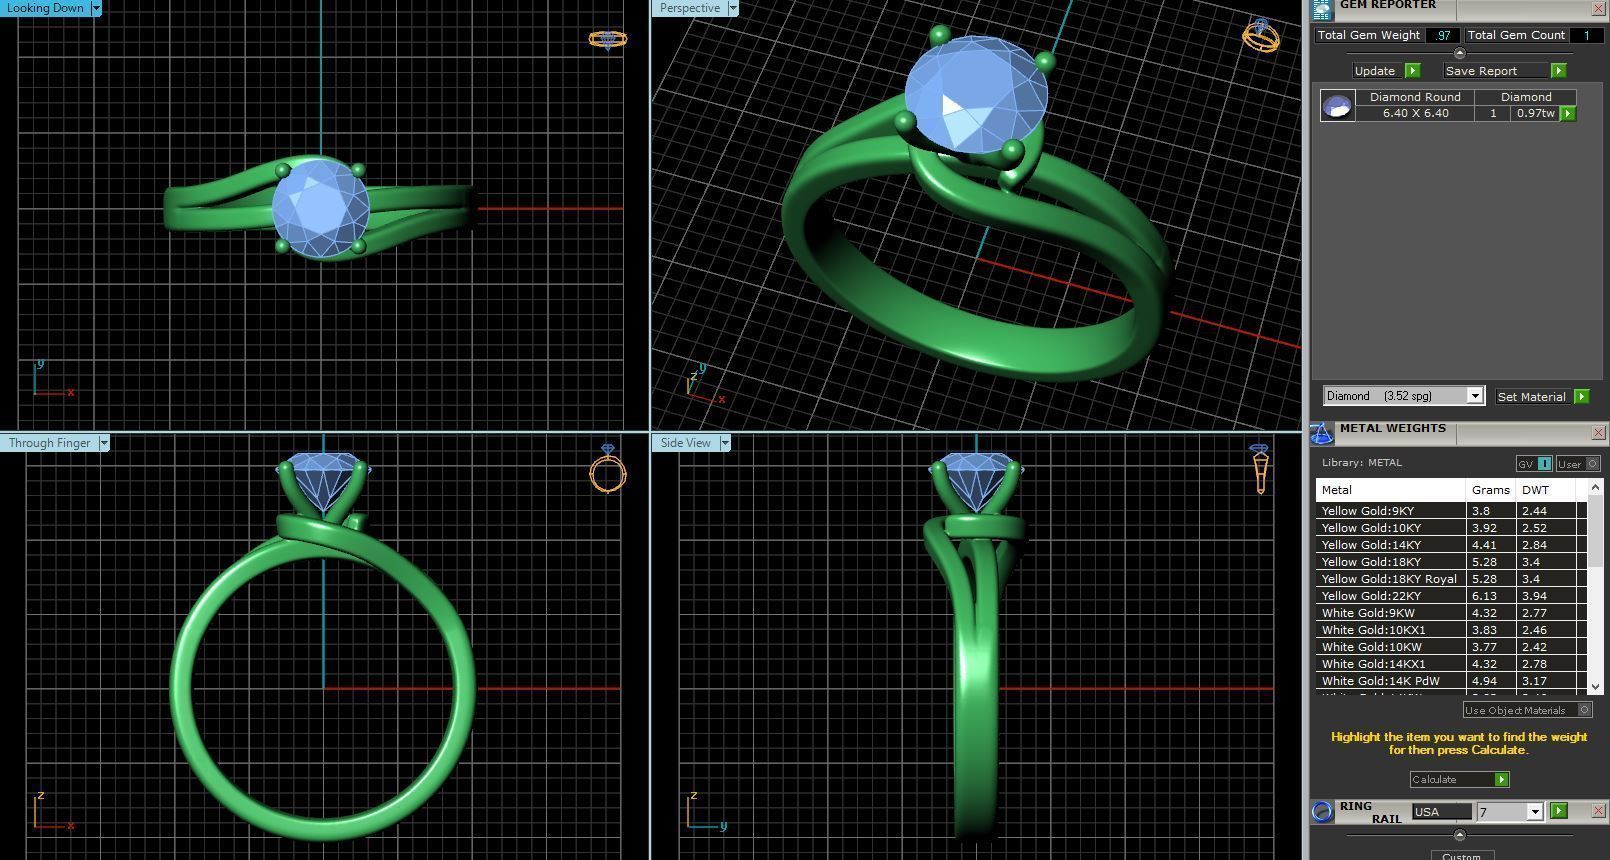Viewport: 1610px width, 860px height.
Task: Select the White Gold:10KX1 row
Action: click(x=1451, y=630)
